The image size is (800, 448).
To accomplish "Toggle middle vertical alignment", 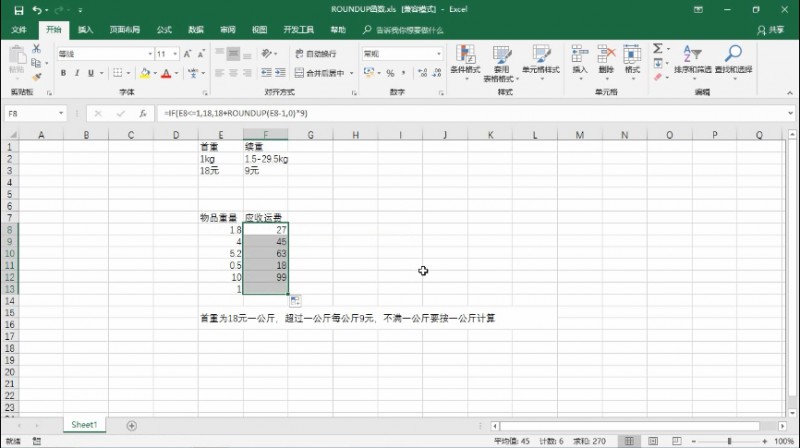I will 233,54.
